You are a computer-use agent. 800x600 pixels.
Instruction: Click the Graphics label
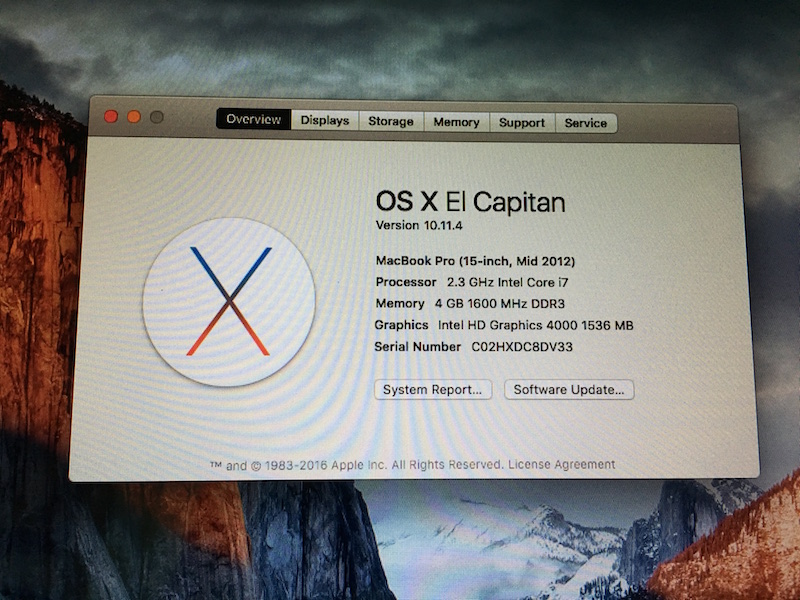[x=402, y=325]
